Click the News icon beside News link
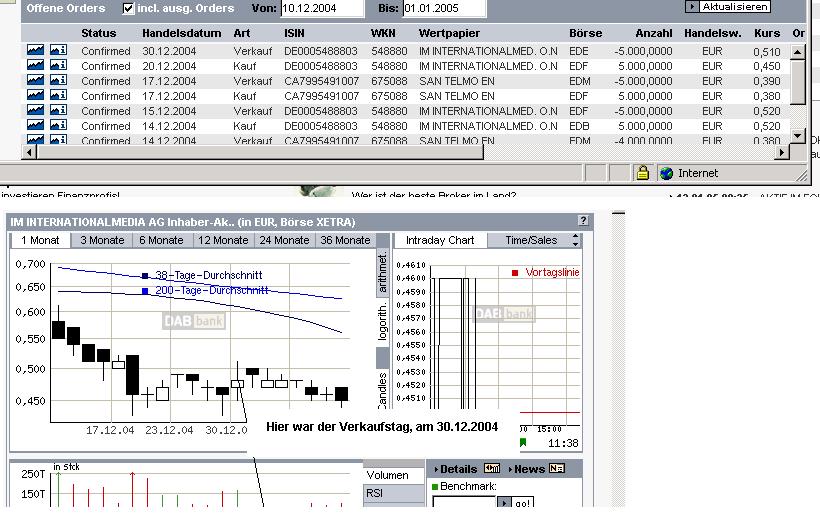 click(x=556, y=469)
